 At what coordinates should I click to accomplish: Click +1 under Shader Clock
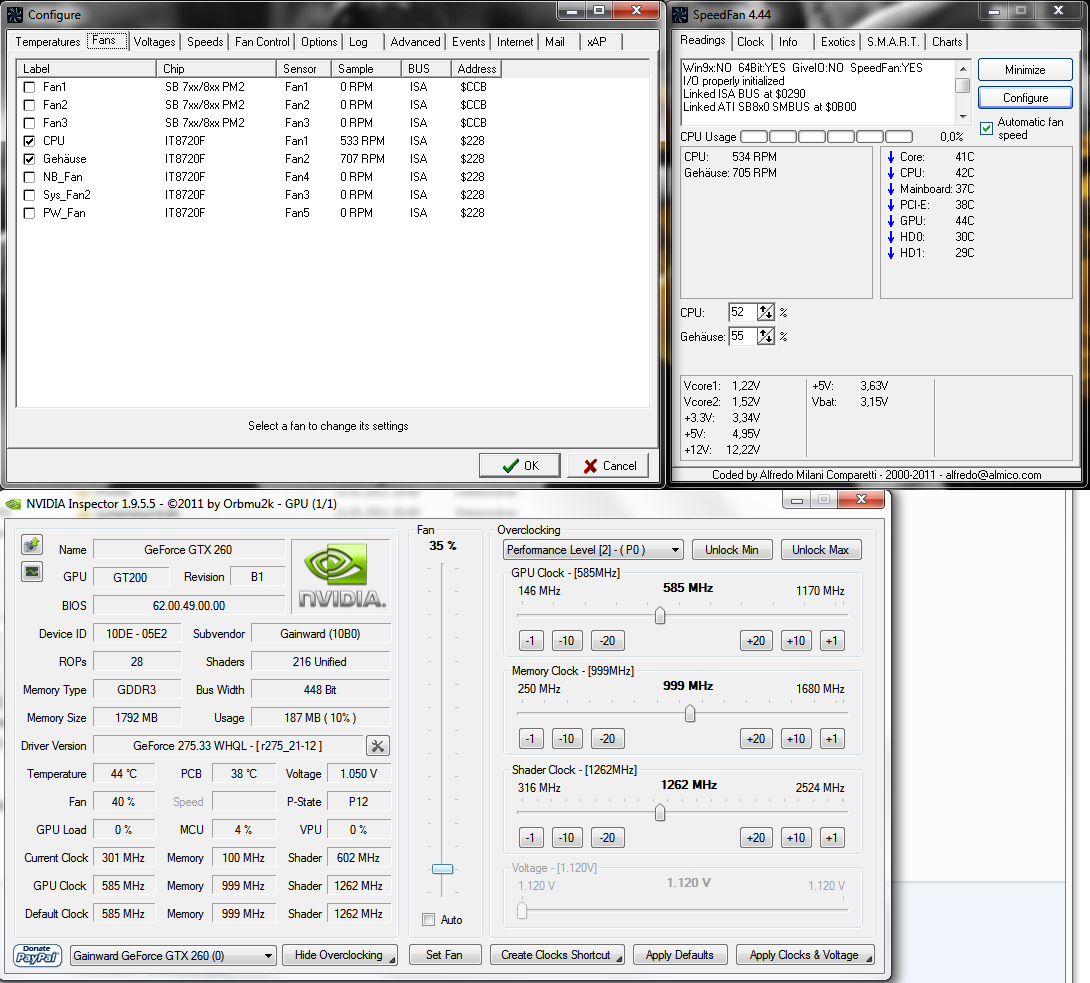(x=832, y=838)
